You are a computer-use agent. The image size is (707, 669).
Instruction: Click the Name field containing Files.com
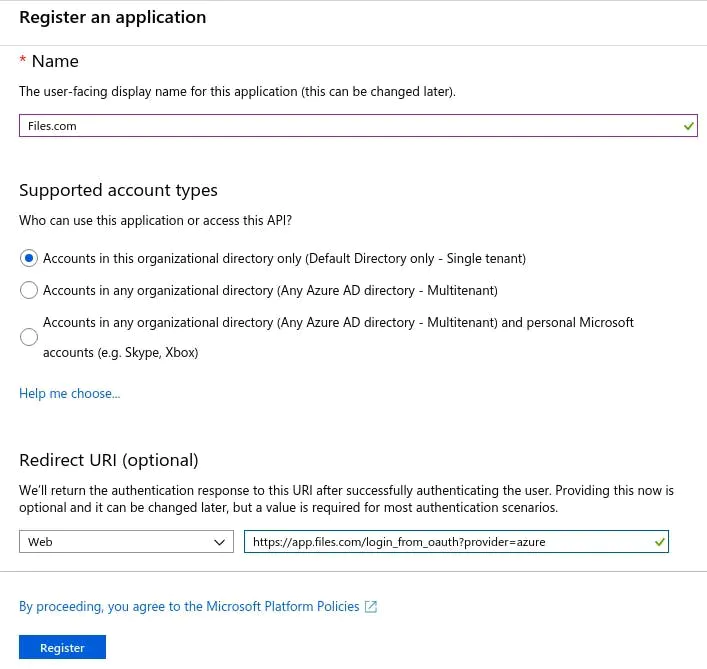point(358,126)
